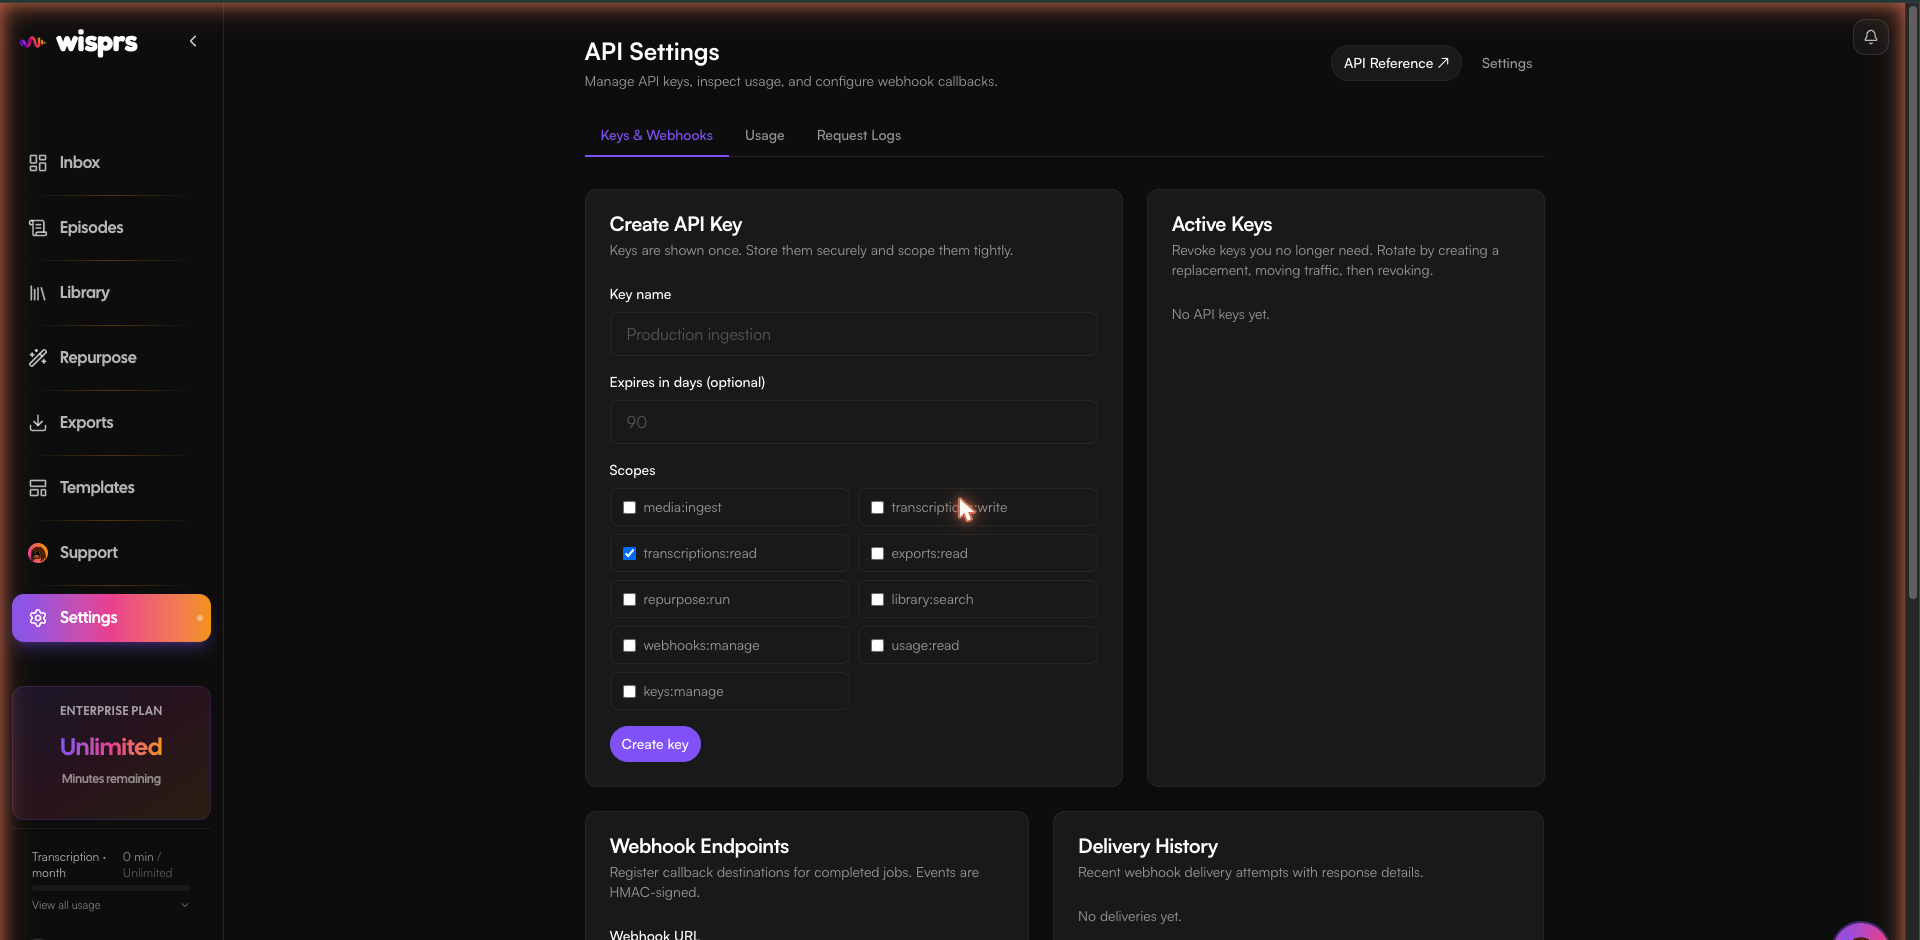This screenshot has height=940, width=1920.
Task: Focus the Key name input field
Action: pos(853,334)
